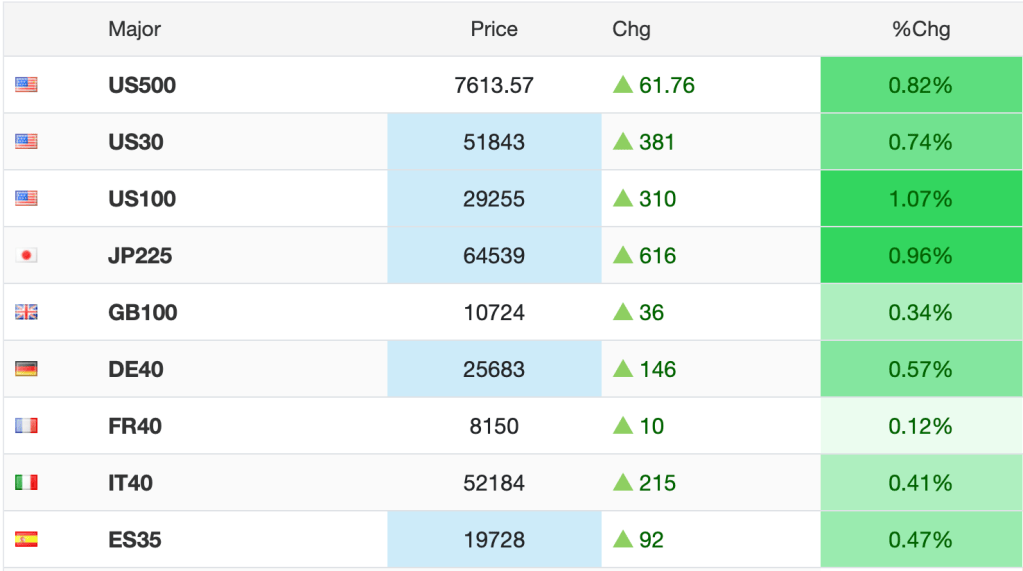Sort by the Price column header
The image size is (1023, 571).
point(494,29)
